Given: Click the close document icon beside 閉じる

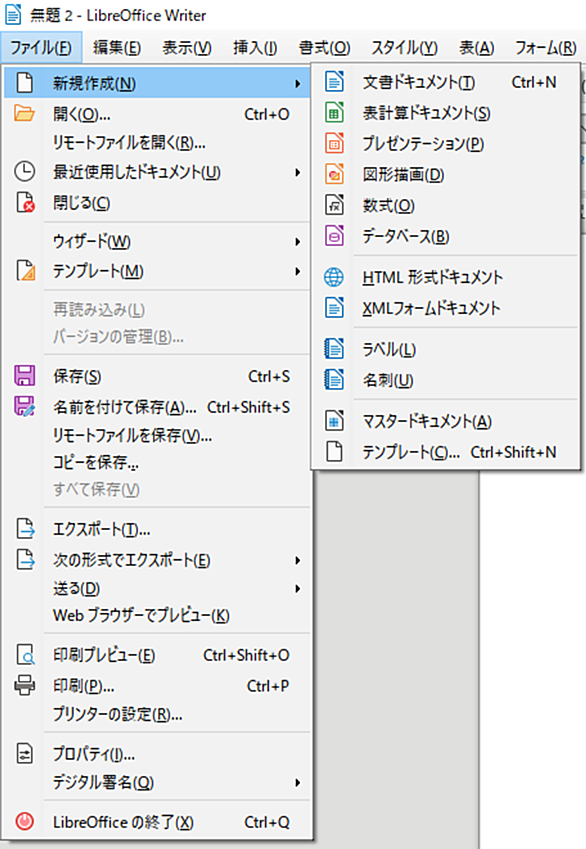Looking at the screenshot, I should click(x=25, y=203).
